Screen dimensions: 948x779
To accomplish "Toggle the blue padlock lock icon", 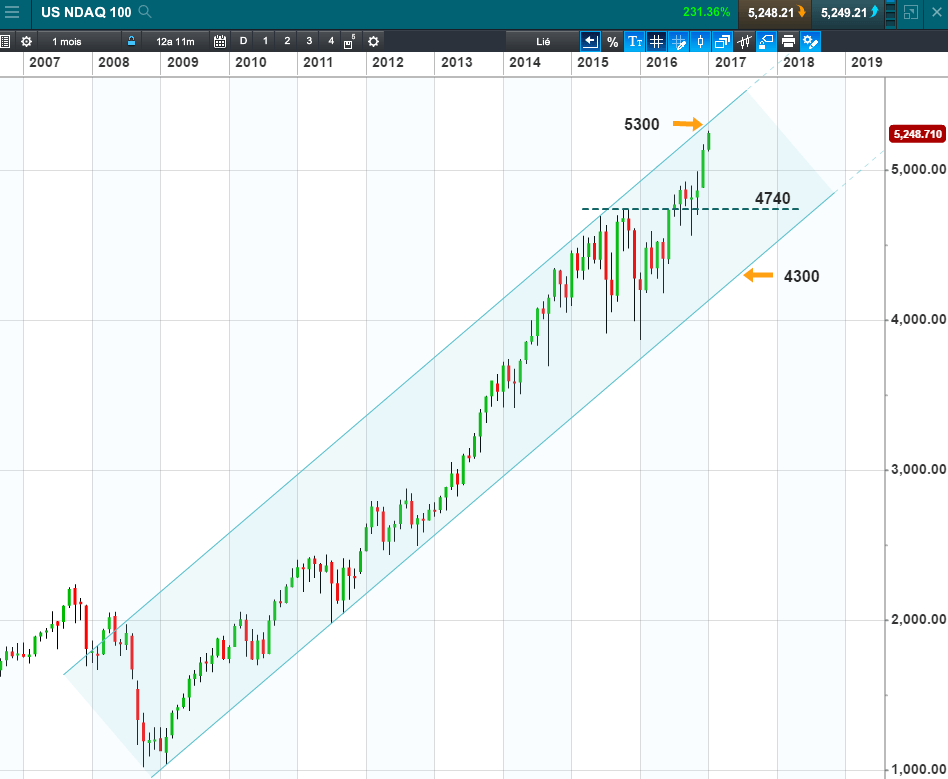I will click(131, 41).
